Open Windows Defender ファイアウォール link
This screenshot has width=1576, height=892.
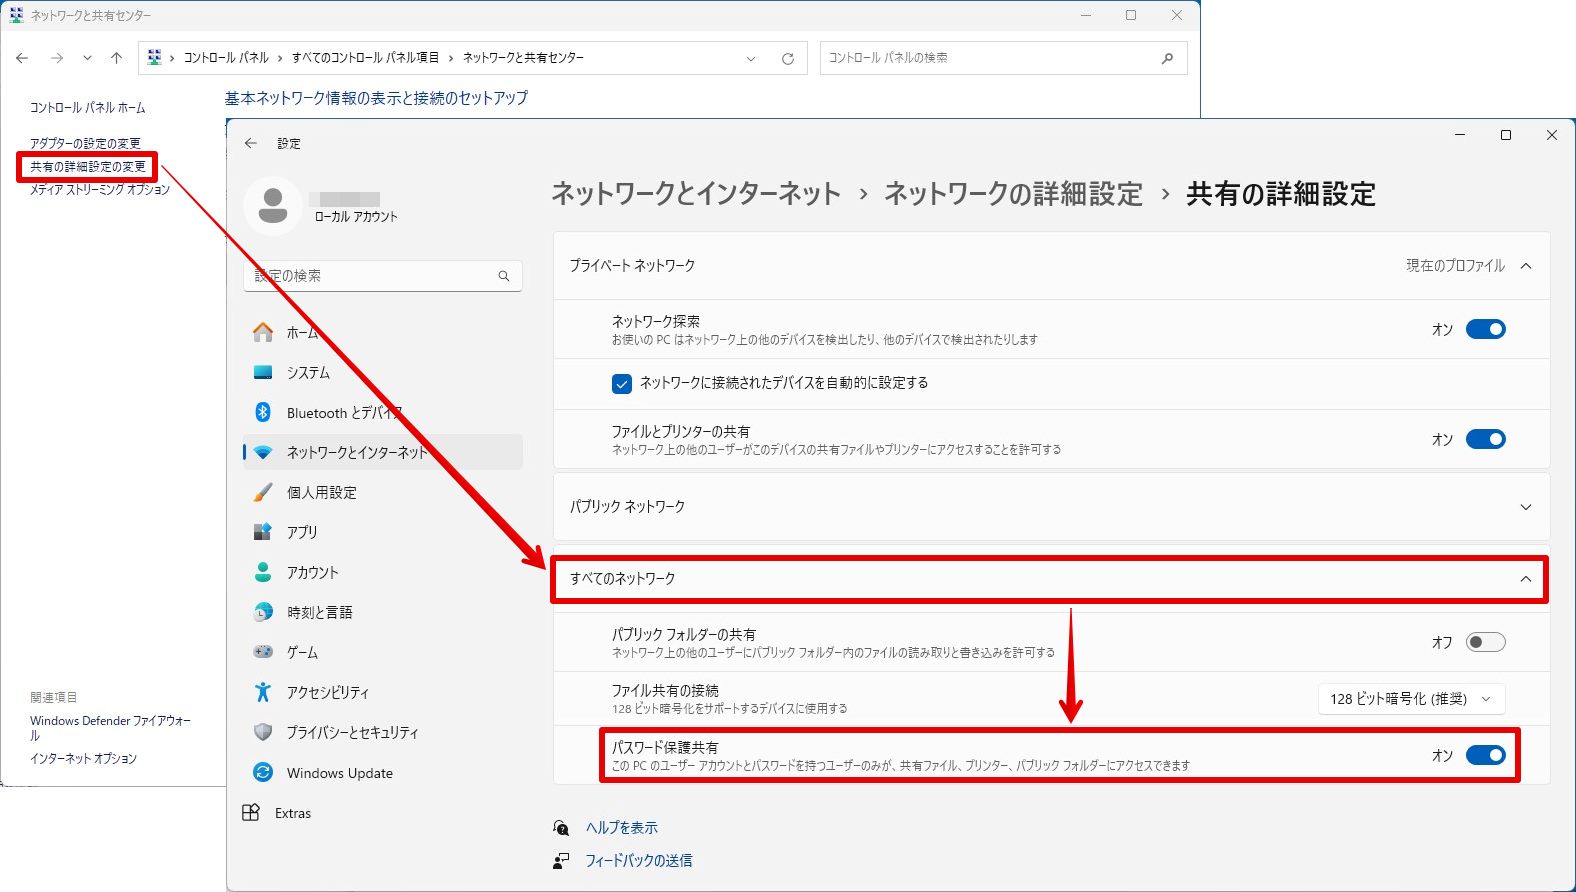coord(110,727)
